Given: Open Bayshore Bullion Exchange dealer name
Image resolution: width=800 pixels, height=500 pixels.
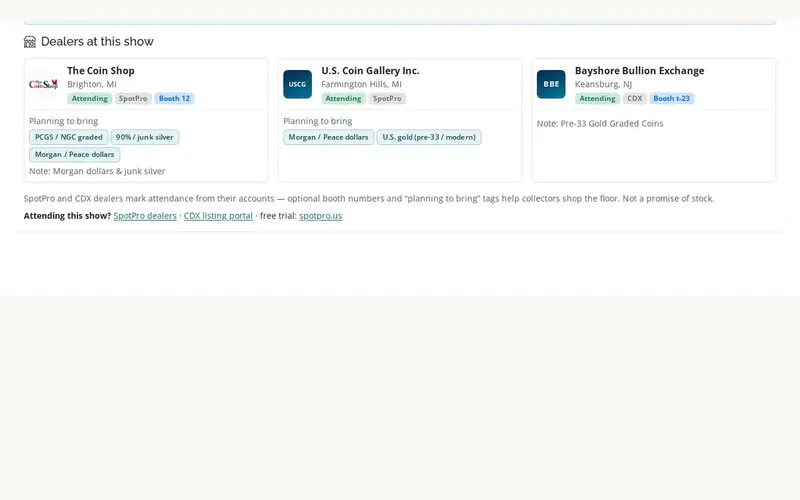Looking at the screenshot, I should tap(639, 70).
